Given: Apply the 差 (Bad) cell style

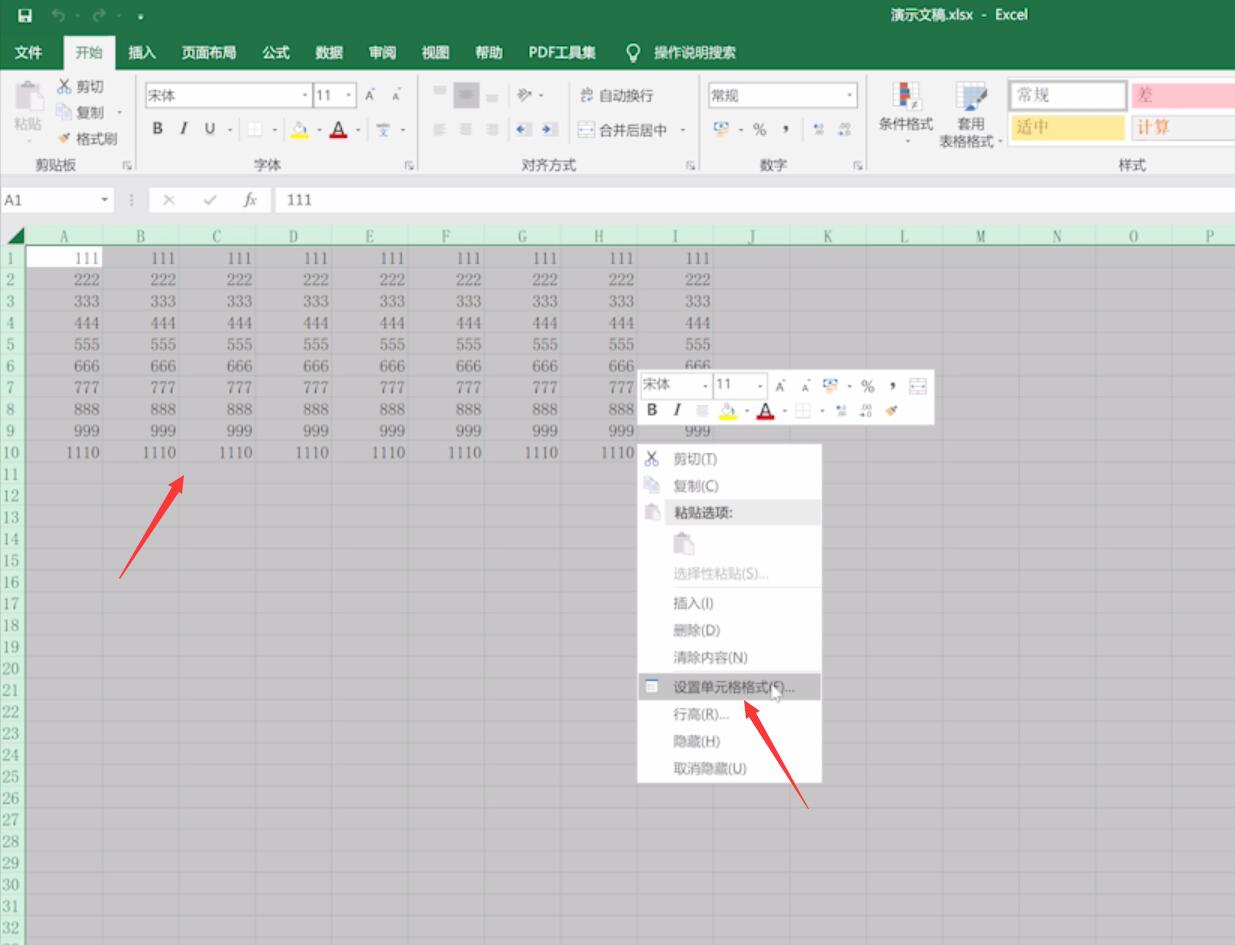Looking at the screenshot, I should [1182, 96].
